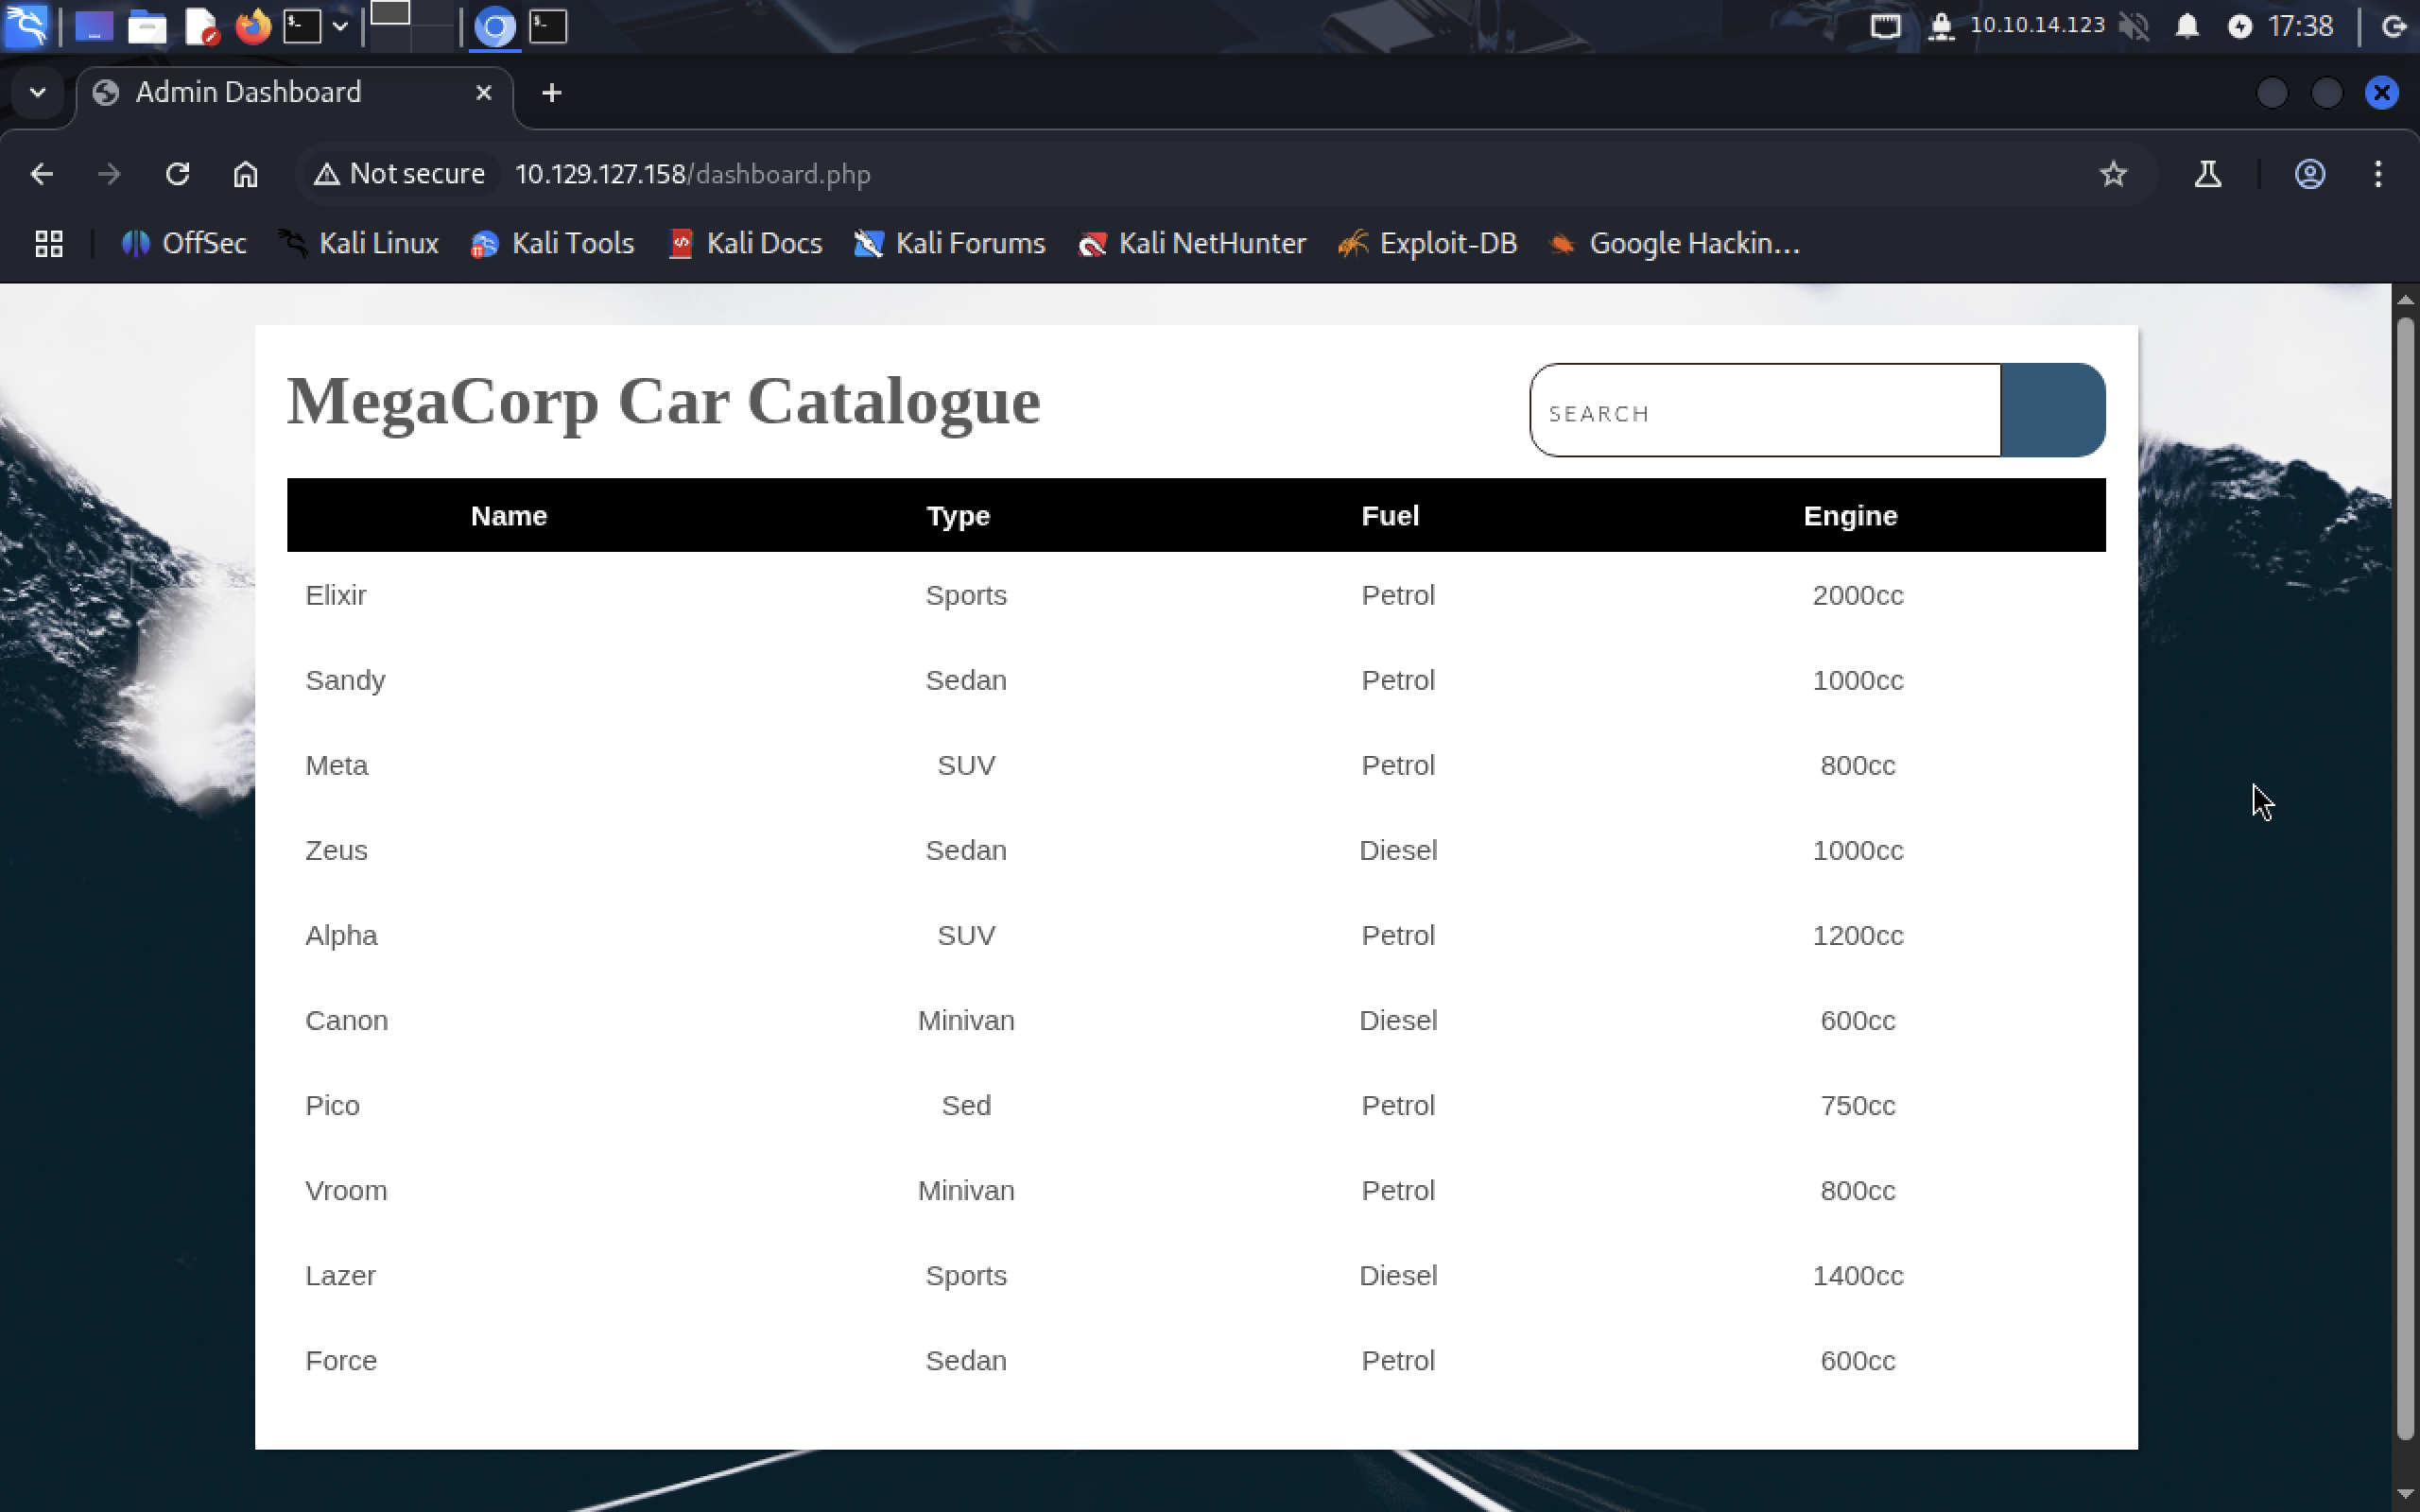Click the address bar URL dashboard.php
Screen dimensions: 2420x1512
[x=692, y=174]
